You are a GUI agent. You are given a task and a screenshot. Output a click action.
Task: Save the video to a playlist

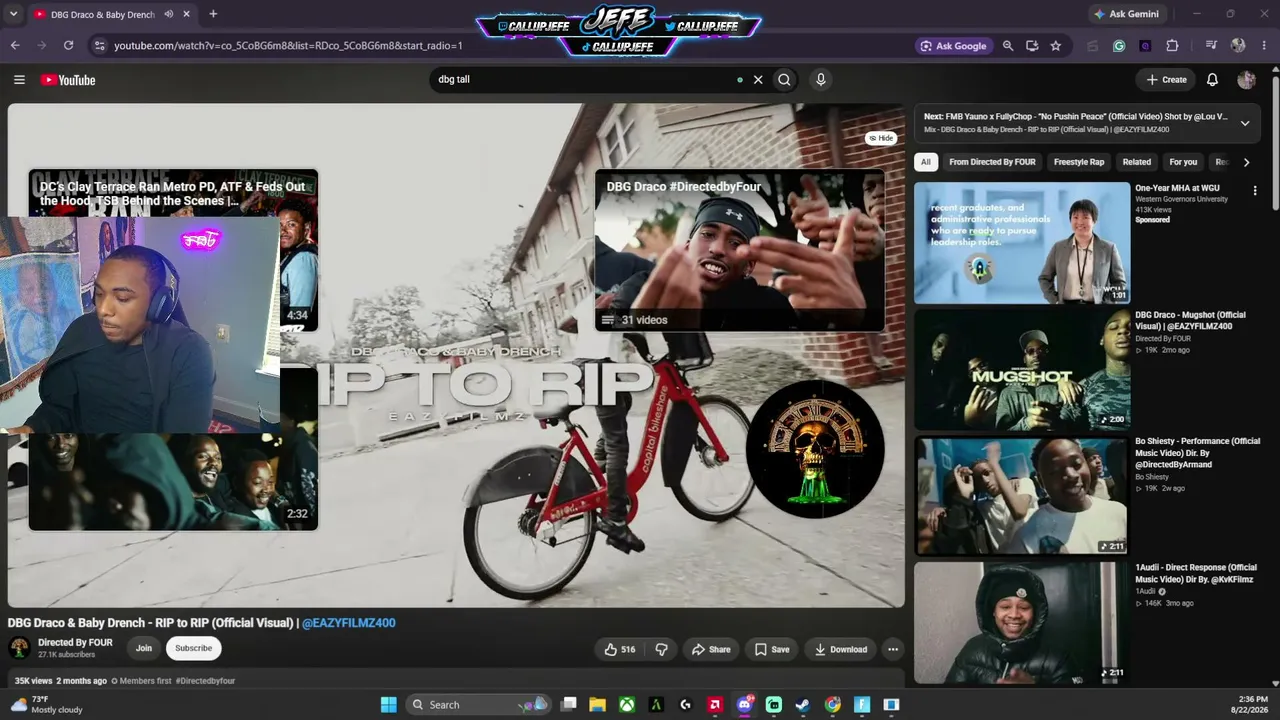click(x=772, y=649)
